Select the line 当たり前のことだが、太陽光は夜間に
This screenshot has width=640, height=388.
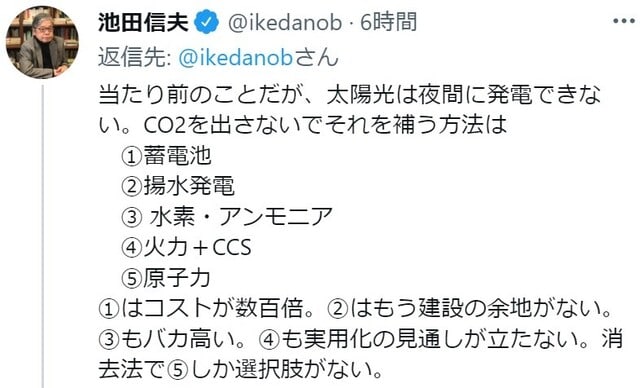click(x=293, y=96)
